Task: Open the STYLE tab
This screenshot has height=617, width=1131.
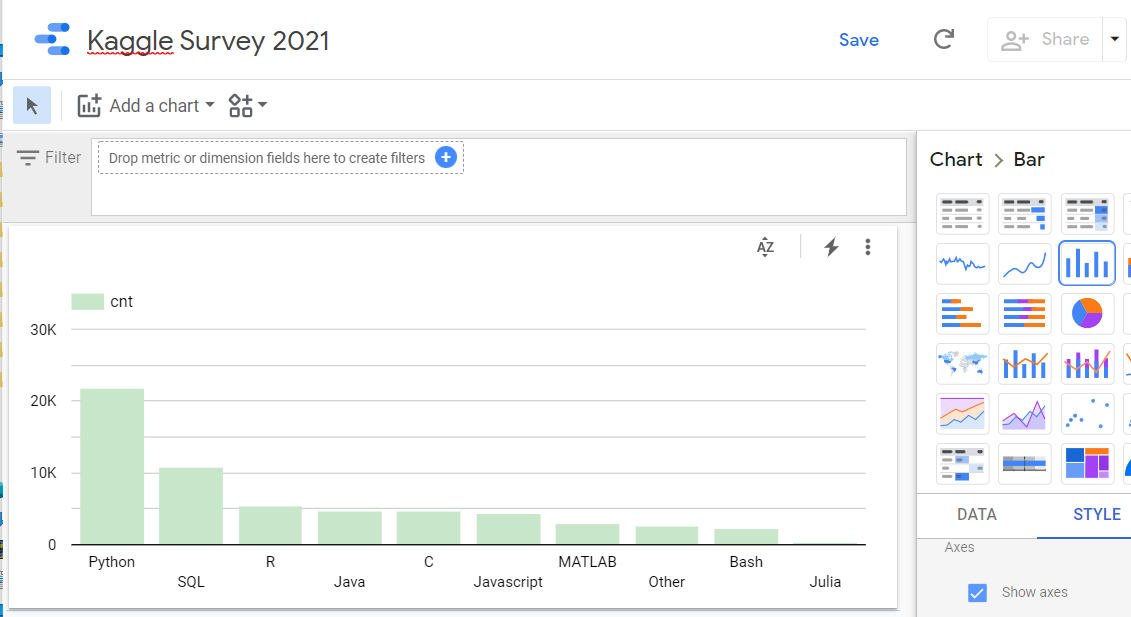Action: click(1097, 514)
